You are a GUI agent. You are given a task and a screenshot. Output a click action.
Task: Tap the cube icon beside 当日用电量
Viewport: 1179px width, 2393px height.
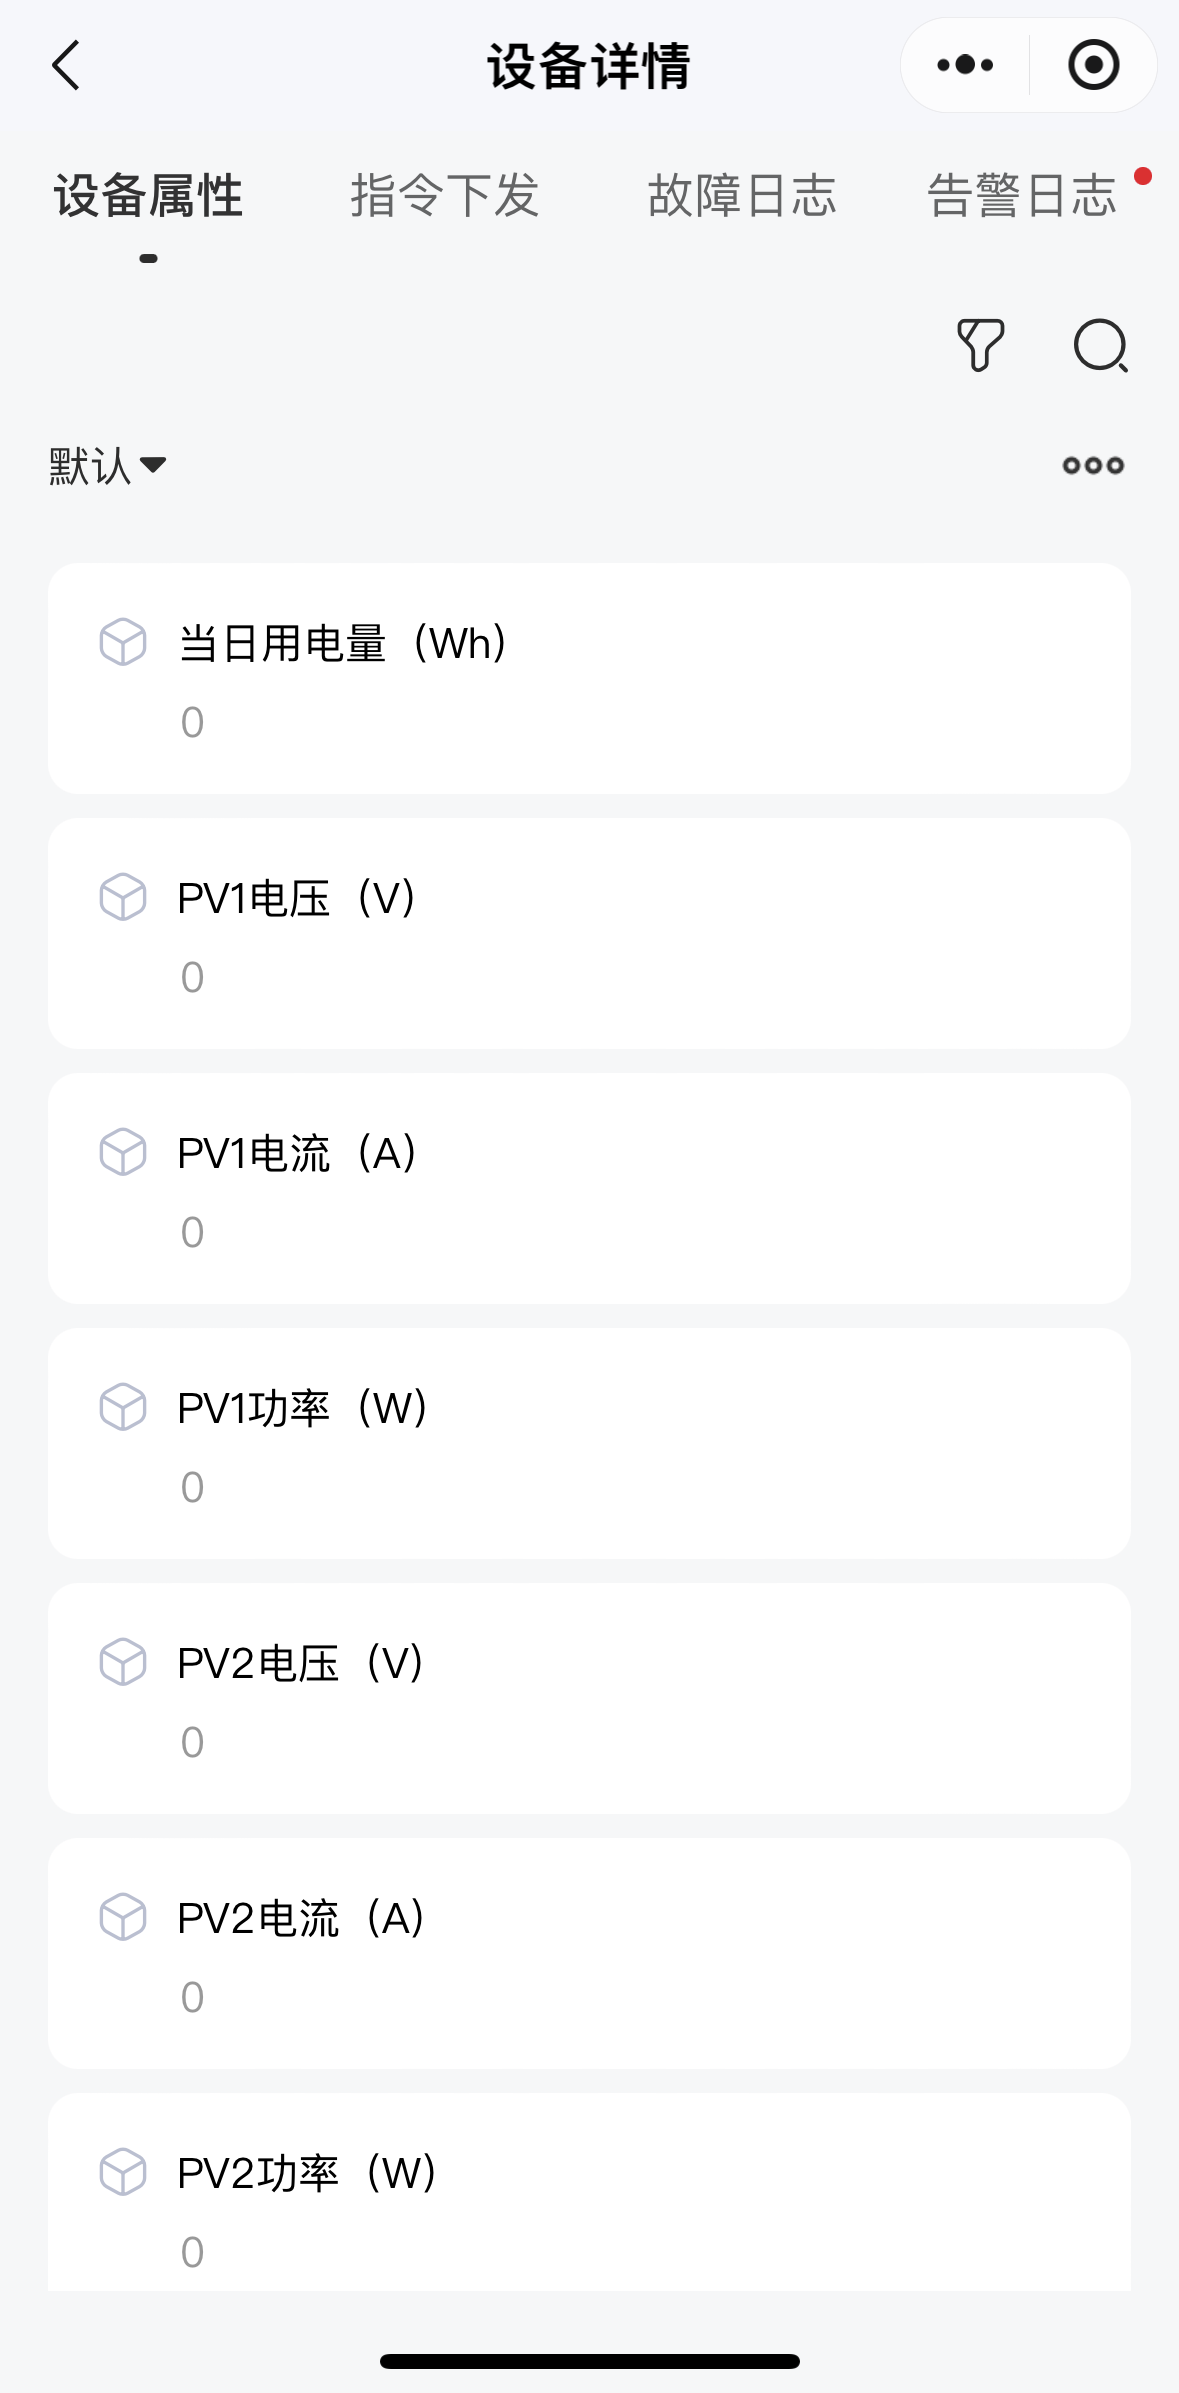point(123,642)
